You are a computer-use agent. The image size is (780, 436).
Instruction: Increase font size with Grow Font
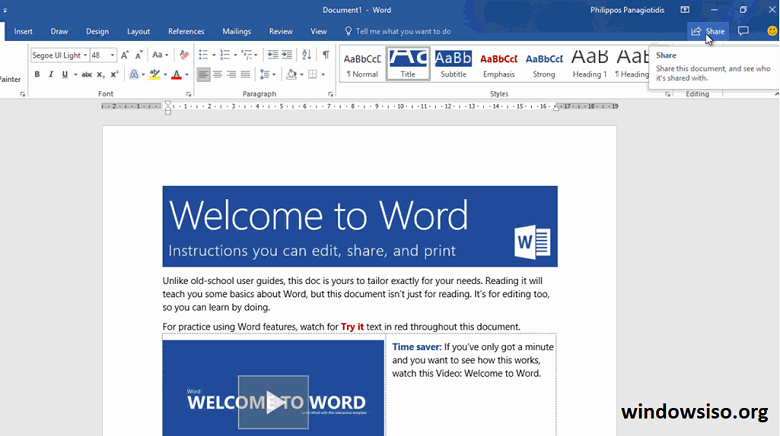click(x=125, y=55)
